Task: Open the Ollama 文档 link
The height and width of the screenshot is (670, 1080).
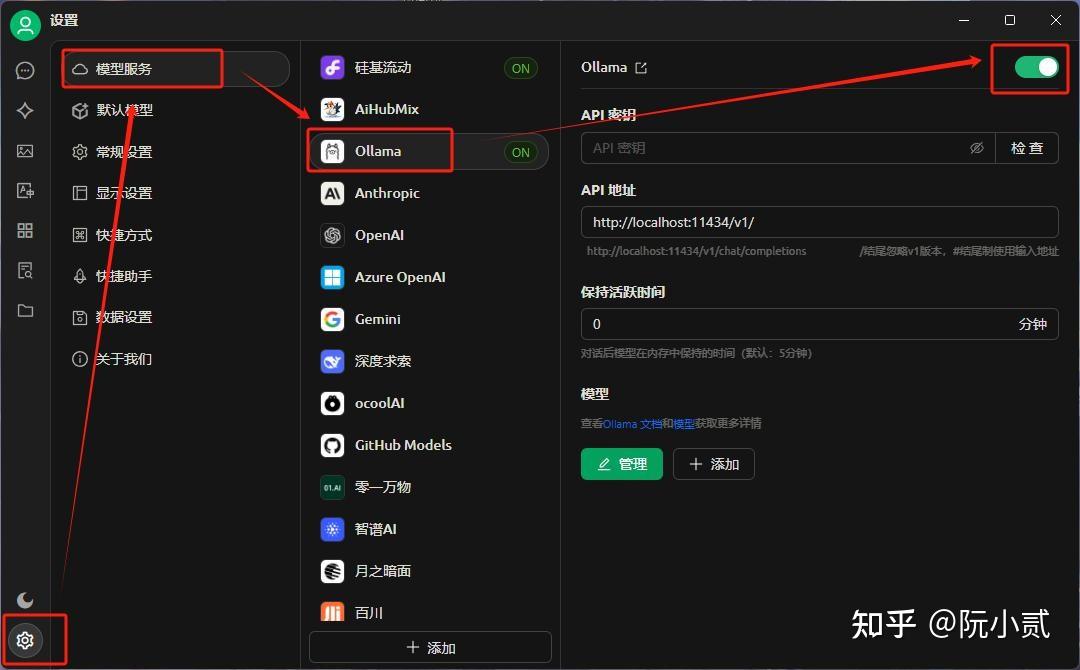Action: pyautogui.click(x=632, y=423)
